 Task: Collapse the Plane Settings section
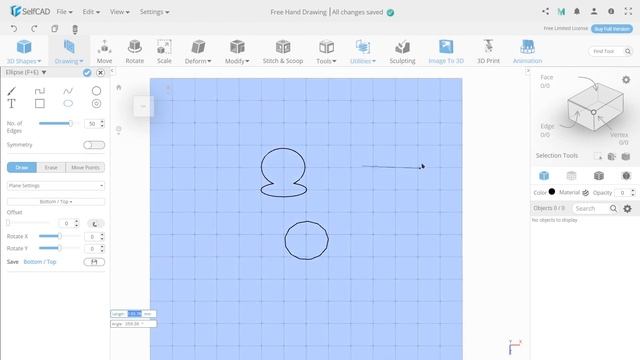pos(56,186)
